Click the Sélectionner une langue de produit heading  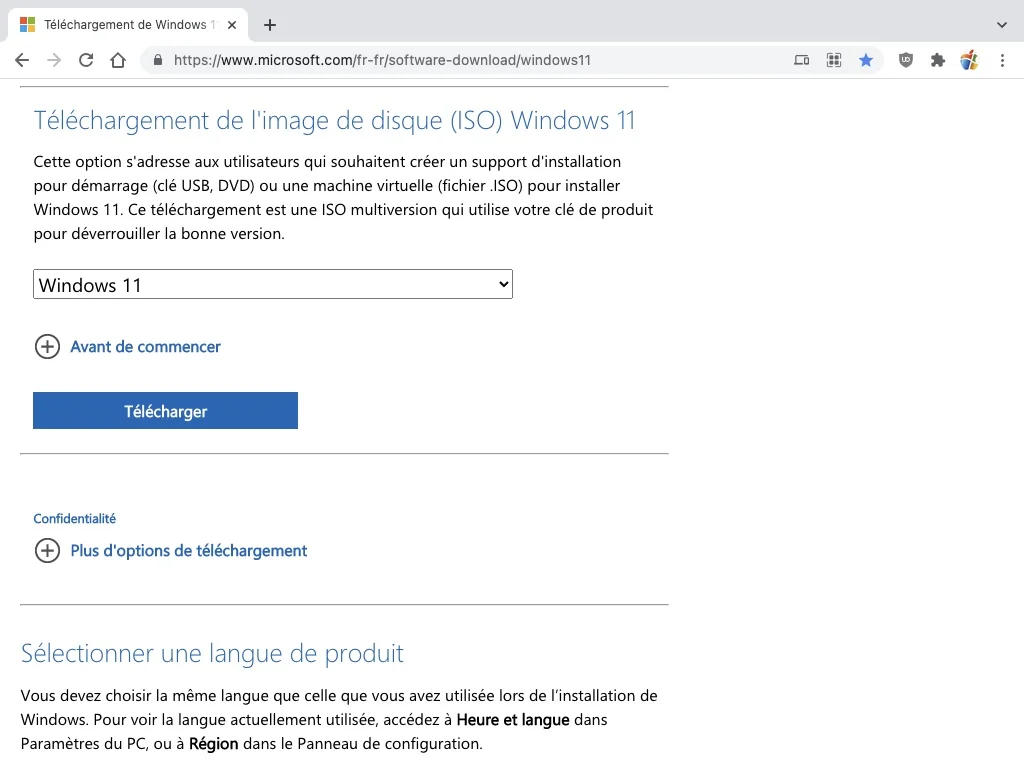pos(212,654)
